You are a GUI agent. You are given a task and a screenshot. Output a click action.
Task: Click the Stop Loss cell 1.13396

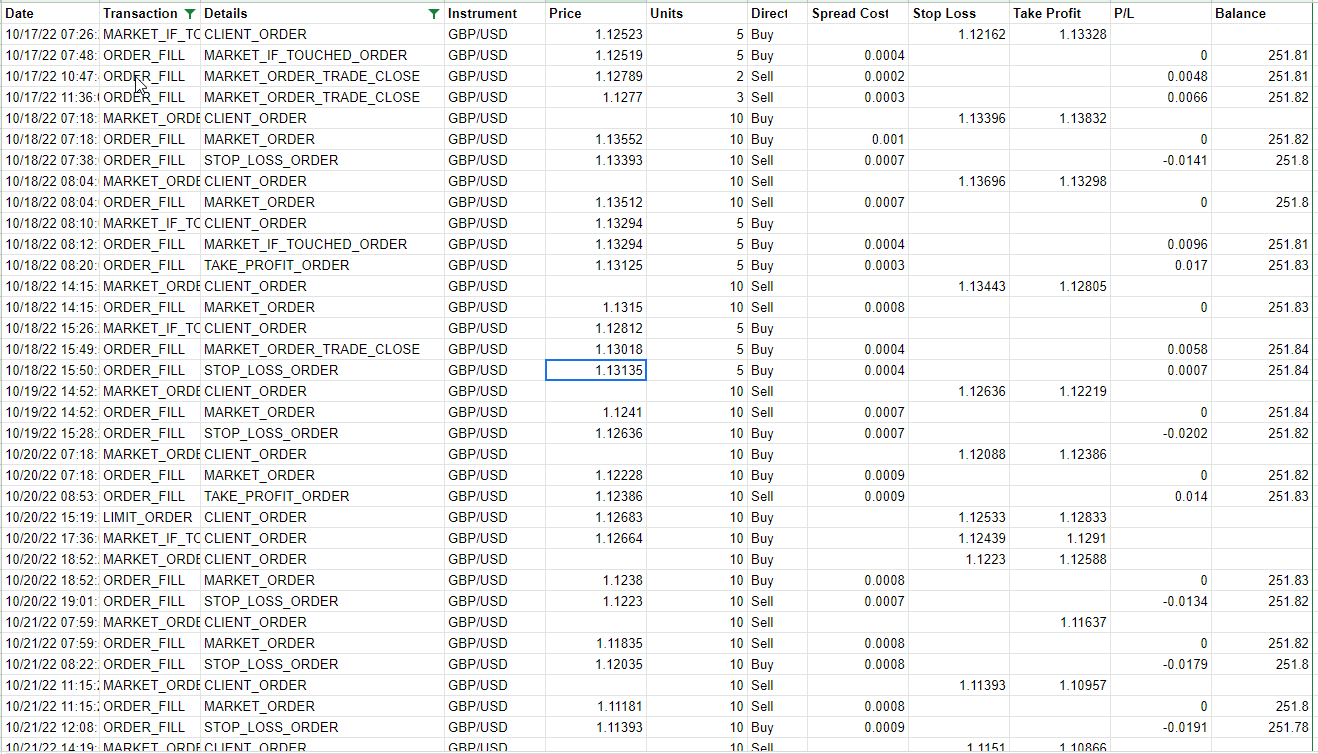pos(959,118)
